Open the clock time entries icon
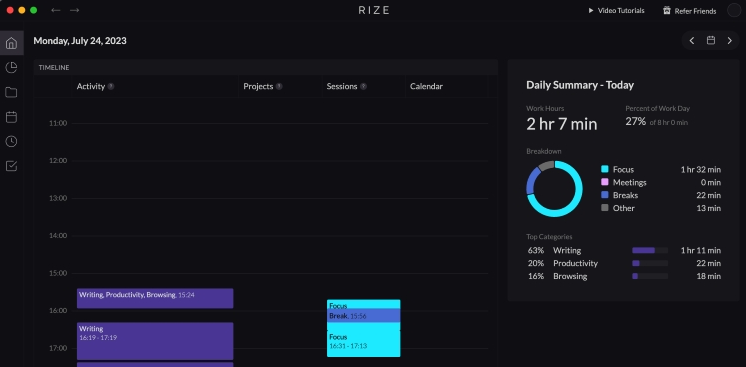The height and width of the screenshot is (367, 746). 11,141
